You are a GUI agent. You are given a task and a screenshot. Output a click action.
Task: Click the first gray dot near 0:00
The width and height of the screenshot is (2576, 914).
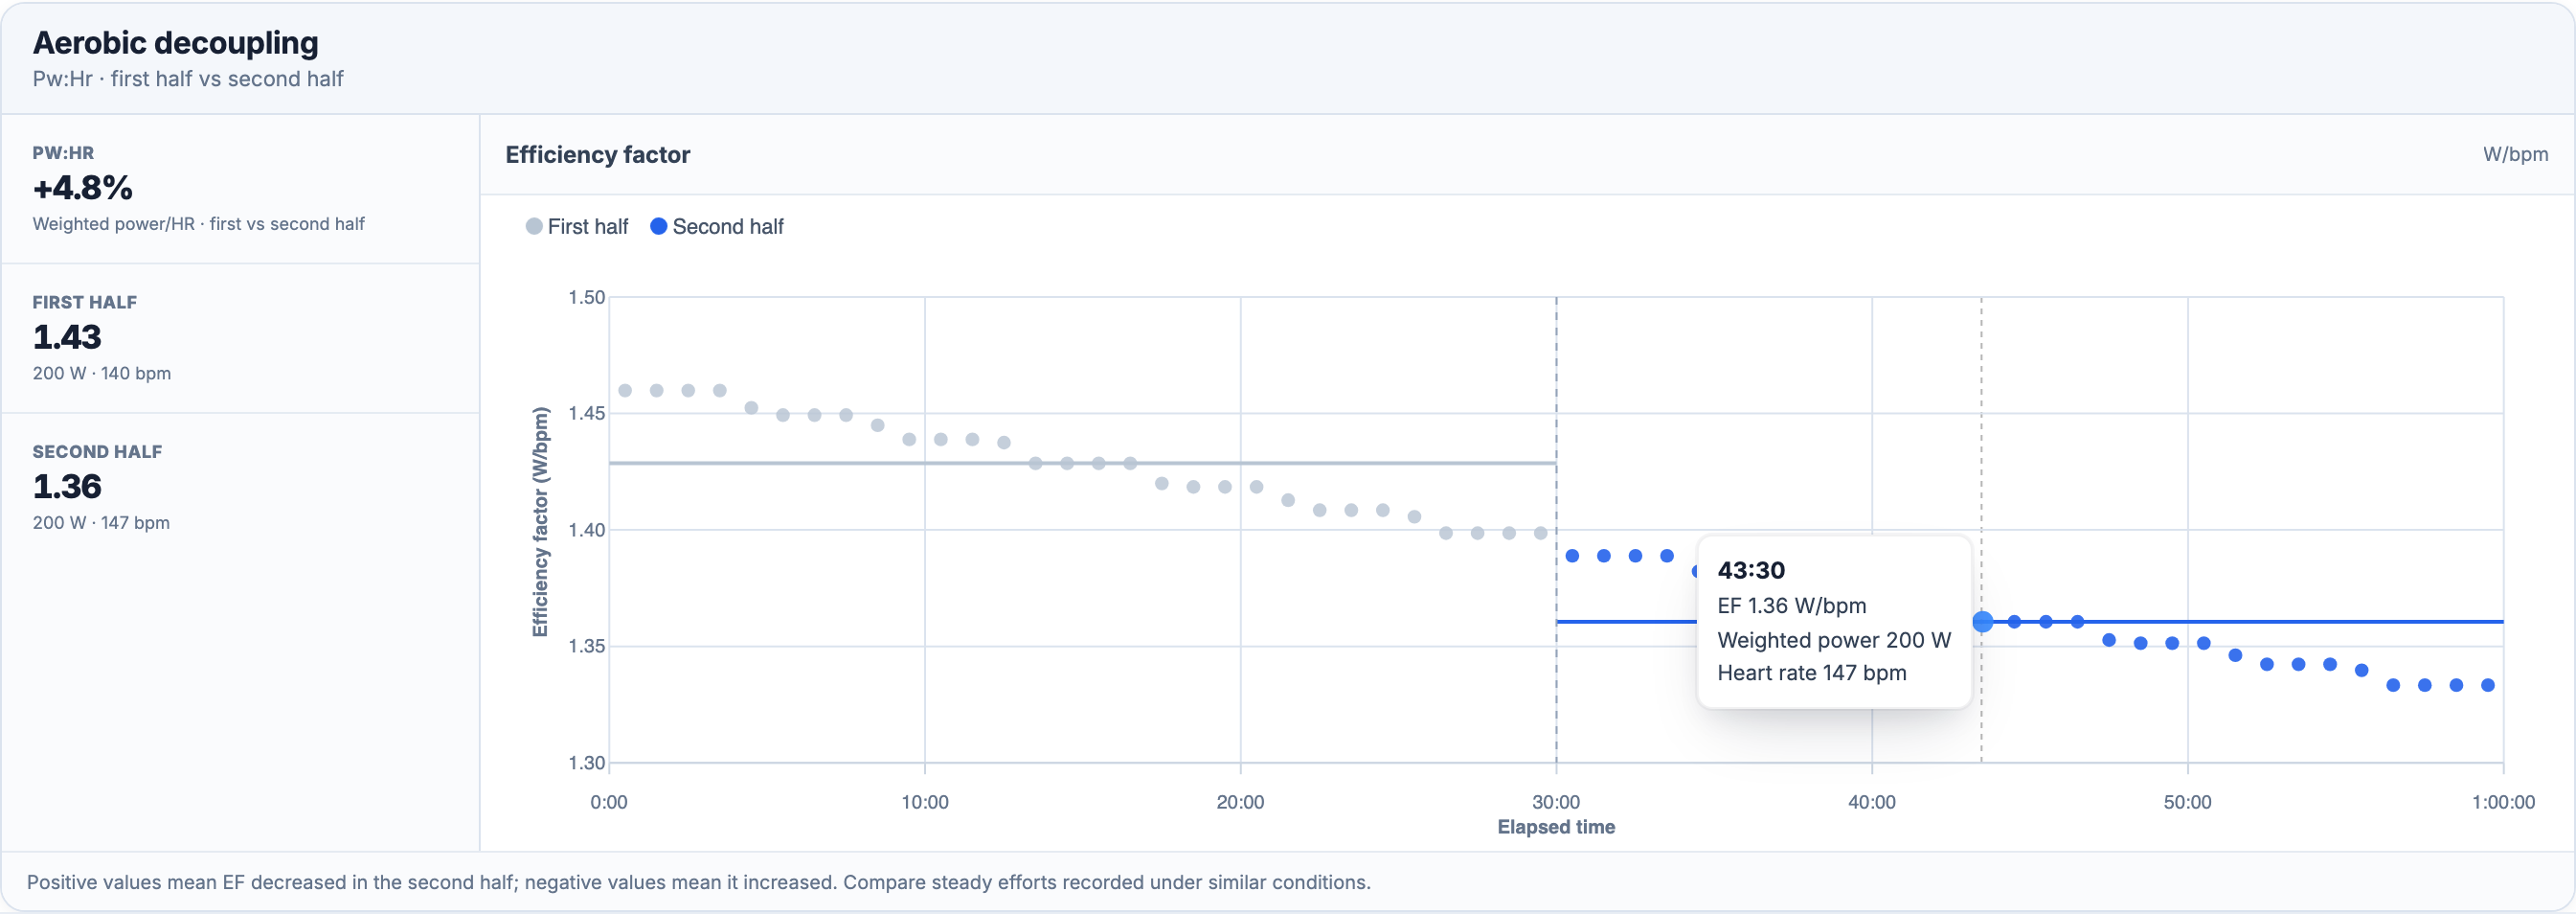[625, 391]
